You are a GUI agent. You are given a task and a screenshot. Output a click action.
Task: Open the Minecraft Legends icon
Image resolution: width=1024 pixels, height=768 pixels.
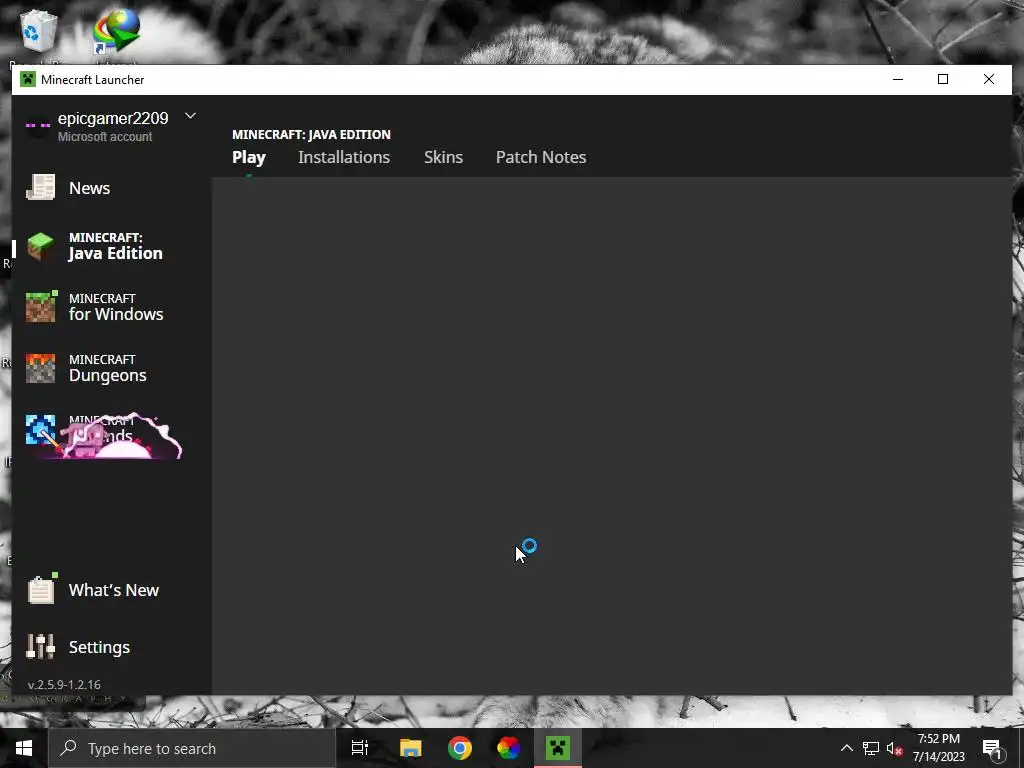40,430
